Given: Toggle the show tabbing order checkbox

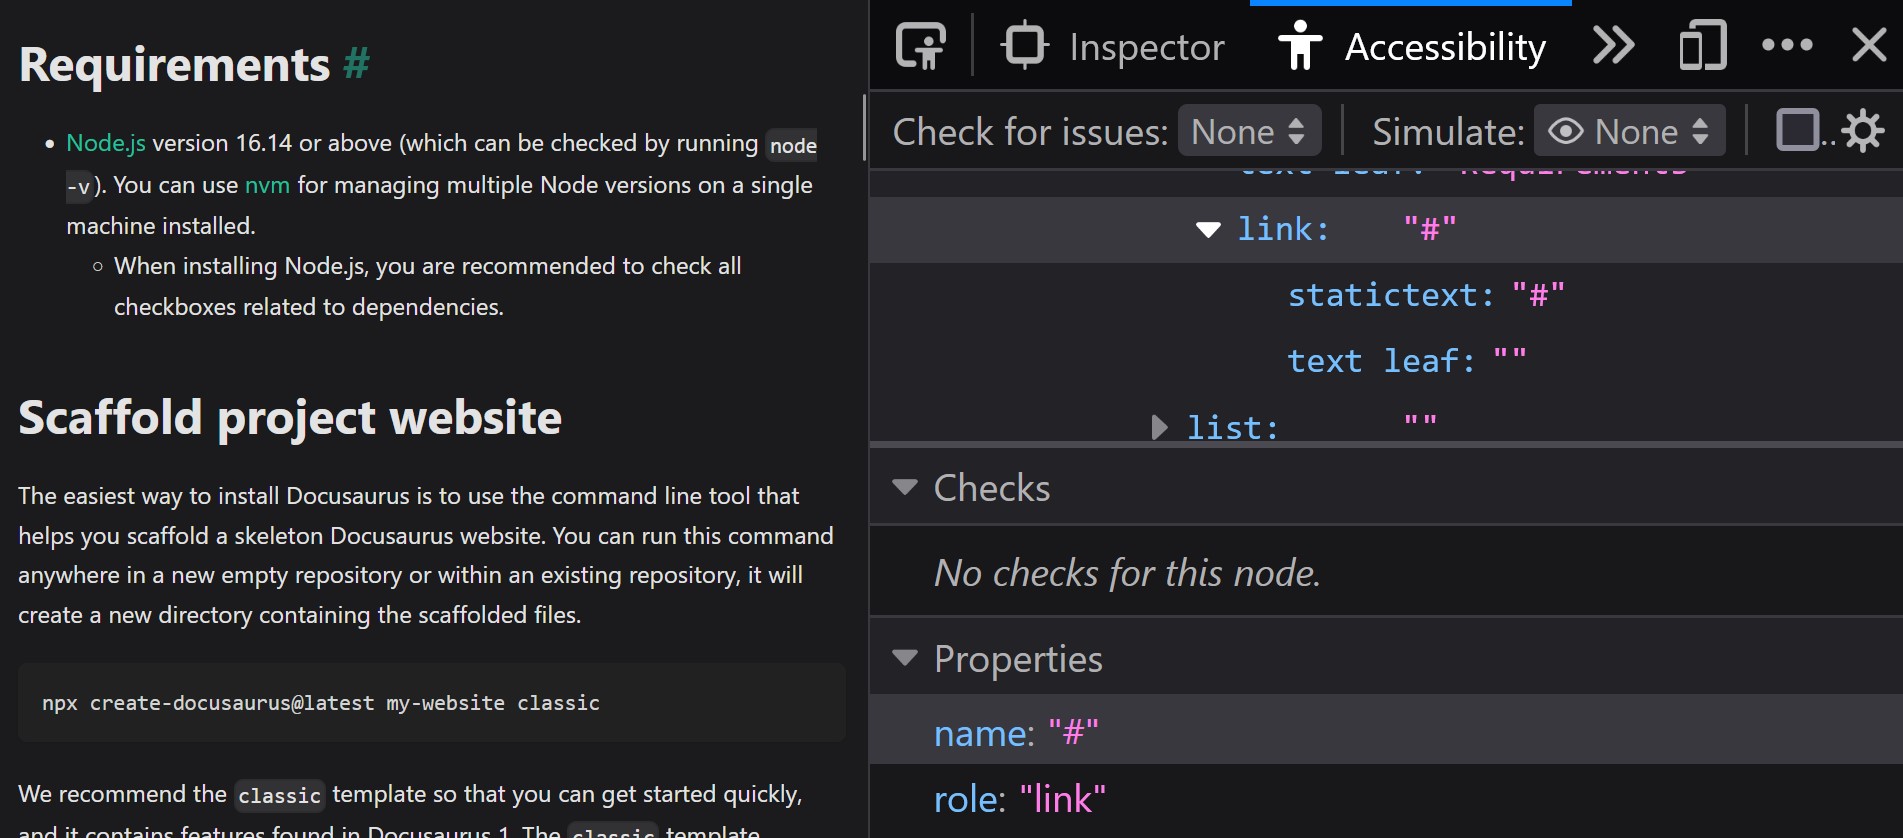Looking at the screenshot, I should [x=1797, y=131].
